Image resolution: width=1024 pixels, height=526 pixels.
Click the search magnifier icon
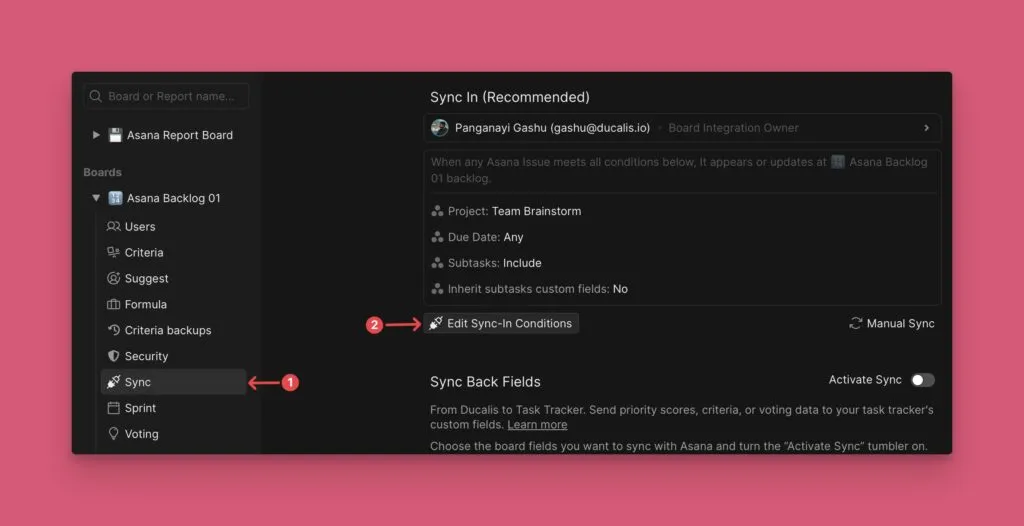(96, 97)
